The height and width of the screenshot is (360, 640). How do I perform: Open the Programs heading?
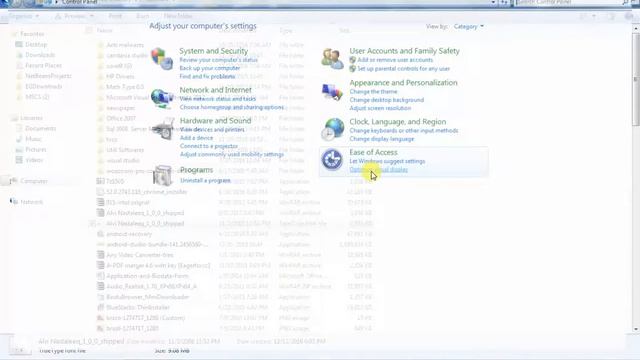pyautogui.click(x=196, y=170)
